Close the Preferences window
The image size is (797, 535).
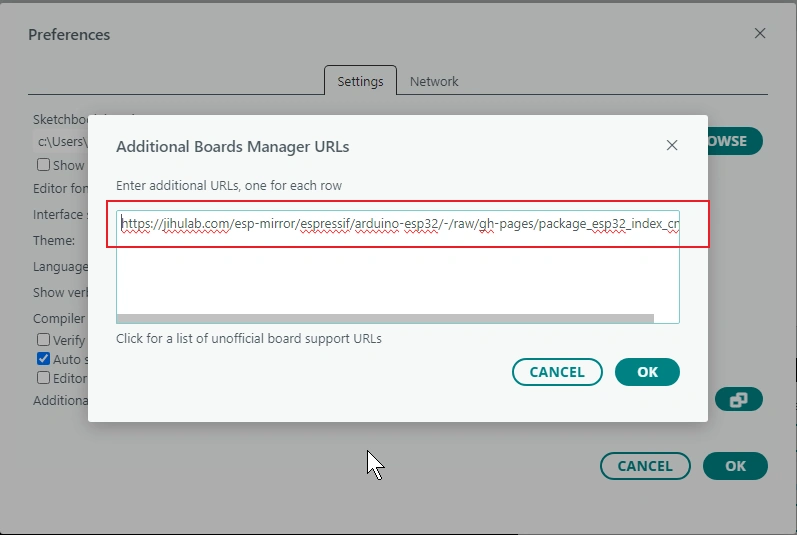pos(760,34)
